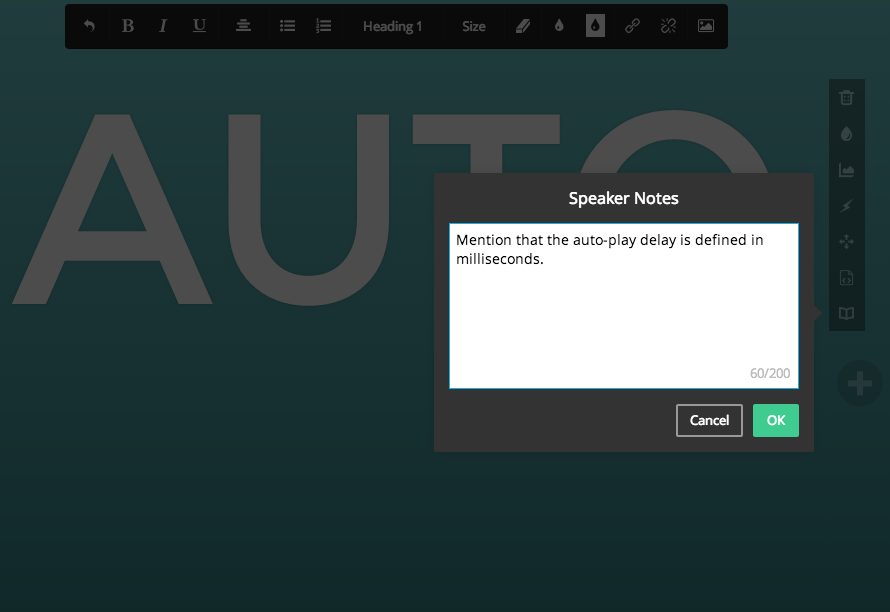Screen dimensions: 890x612
Task: Click the undo arrow in the toolbar
Action: 89,26
